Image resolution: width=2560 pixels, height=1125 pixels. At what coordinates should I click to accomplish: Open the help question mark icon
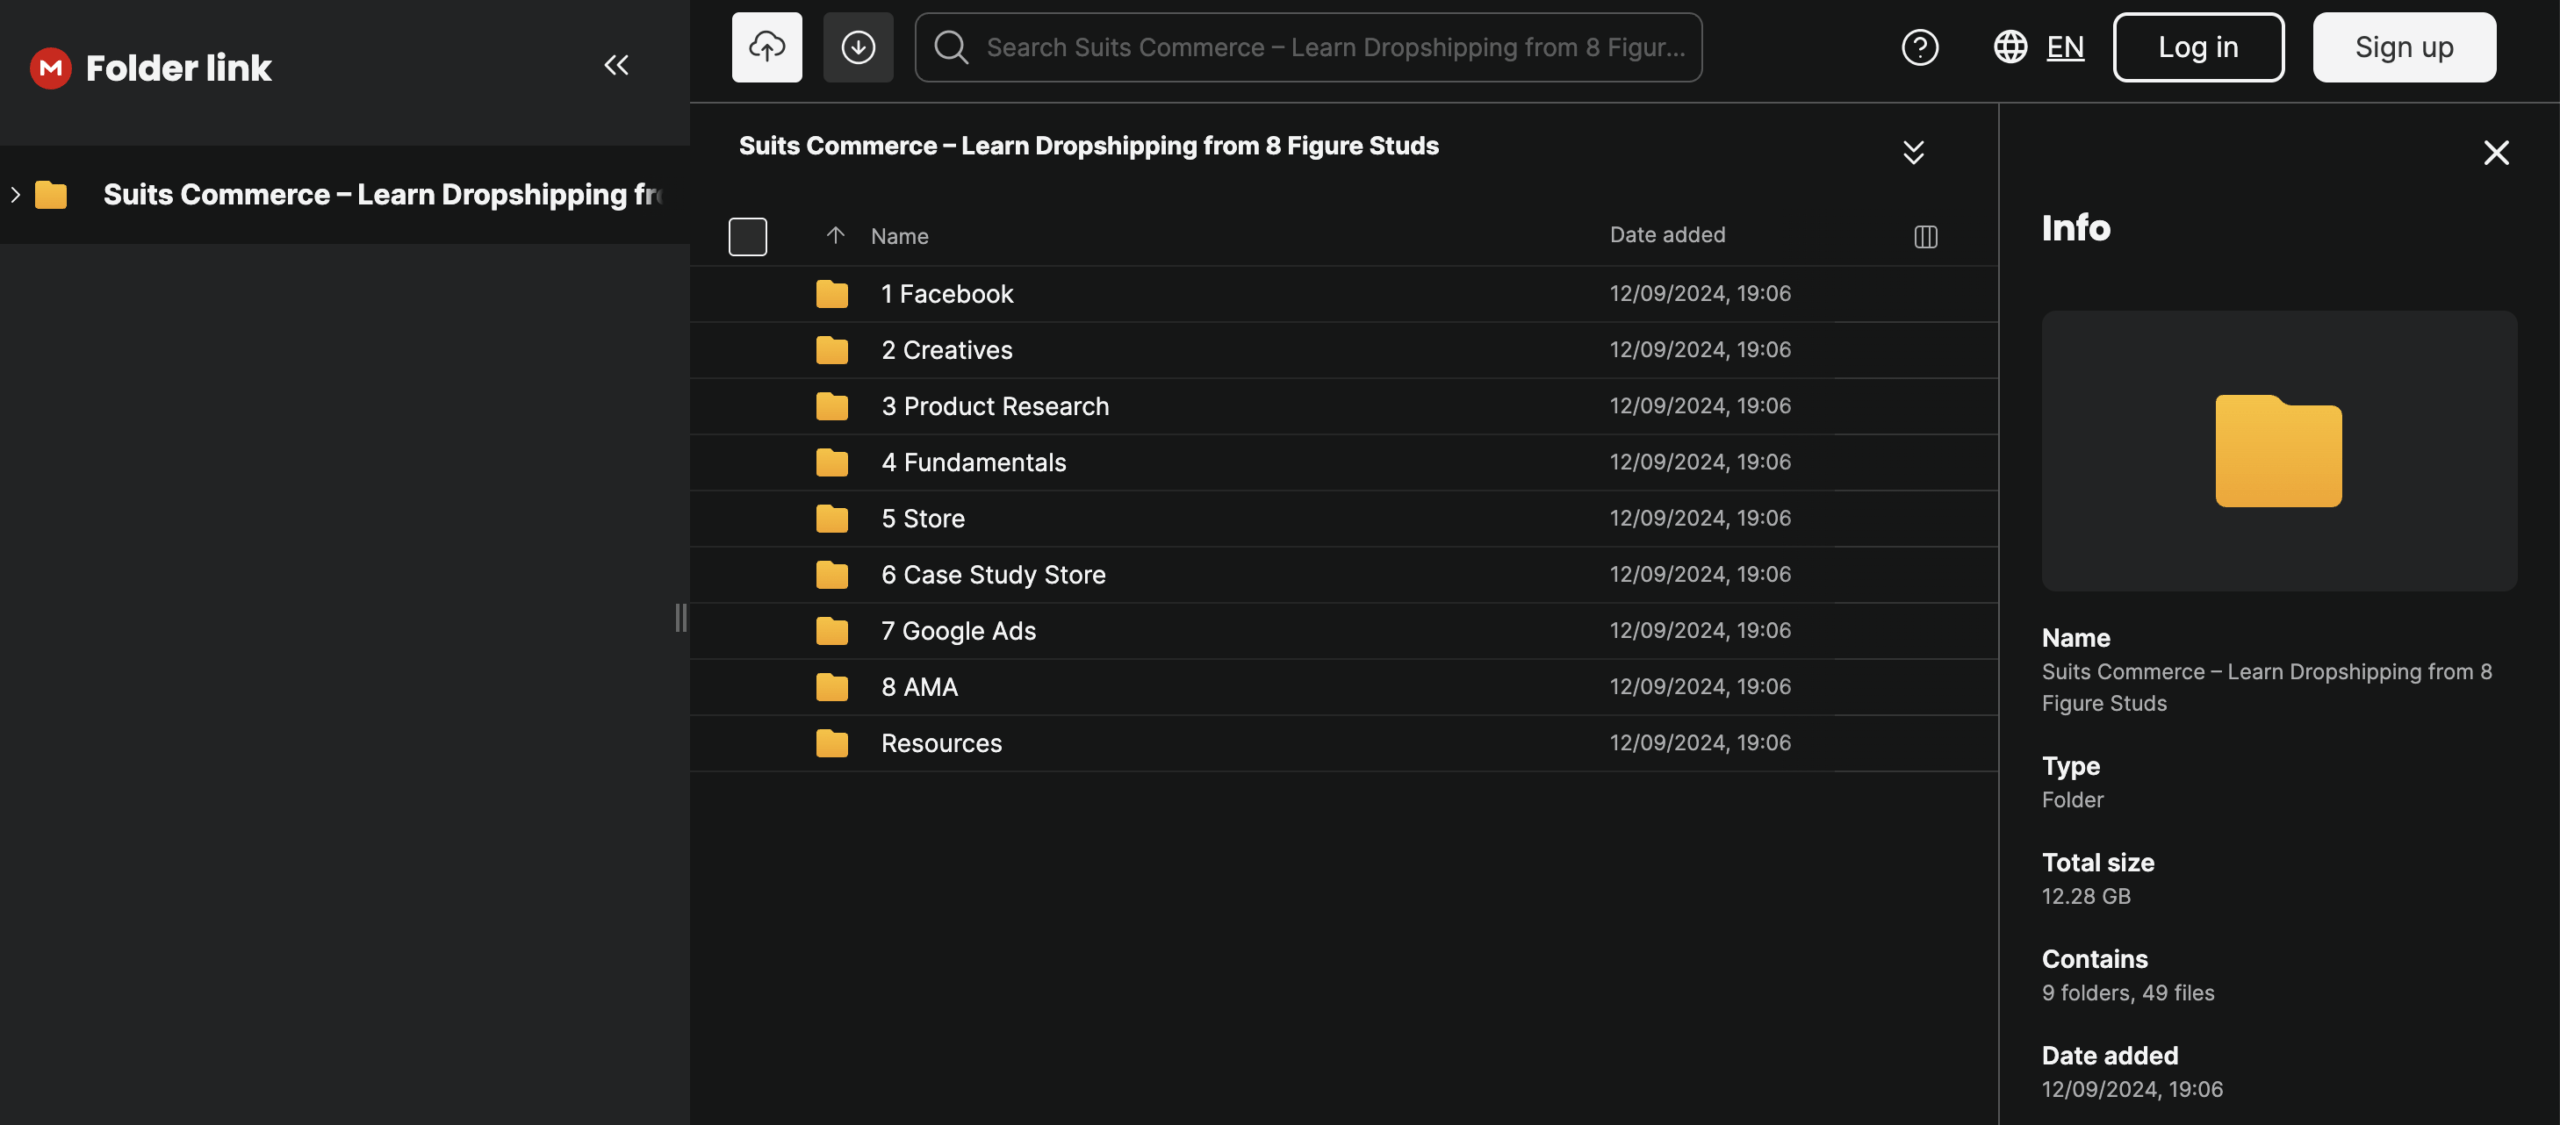(1919, 47)
